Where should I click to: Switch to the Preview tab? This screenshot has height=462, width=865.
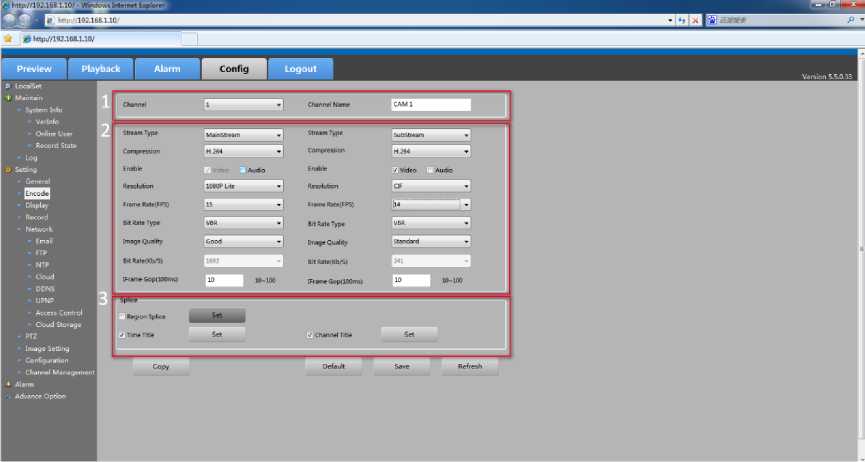tap(33, 69)
